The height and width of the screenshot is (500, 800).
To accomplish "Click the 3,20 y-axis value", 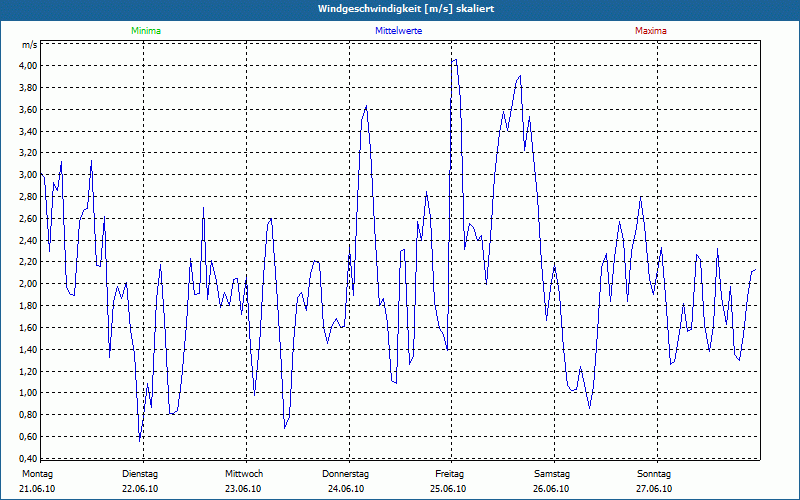I will coord(29,153).
